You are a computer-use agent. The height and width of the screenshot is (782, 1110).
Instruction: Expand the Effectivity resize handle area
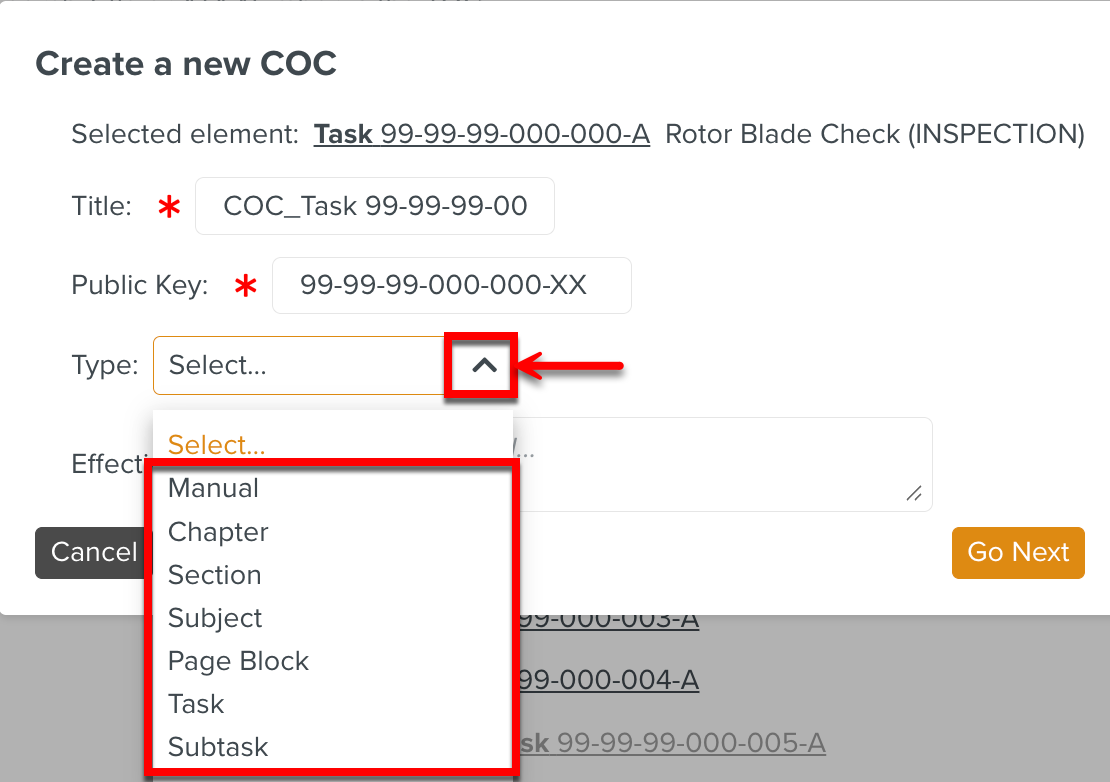[915, 493]
